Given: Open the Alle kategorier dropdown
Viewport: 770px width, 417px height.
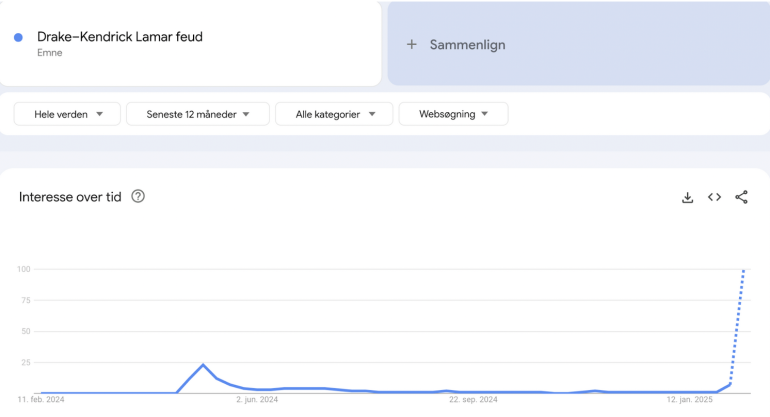Looking at the screenshot, I should point(334,114).
